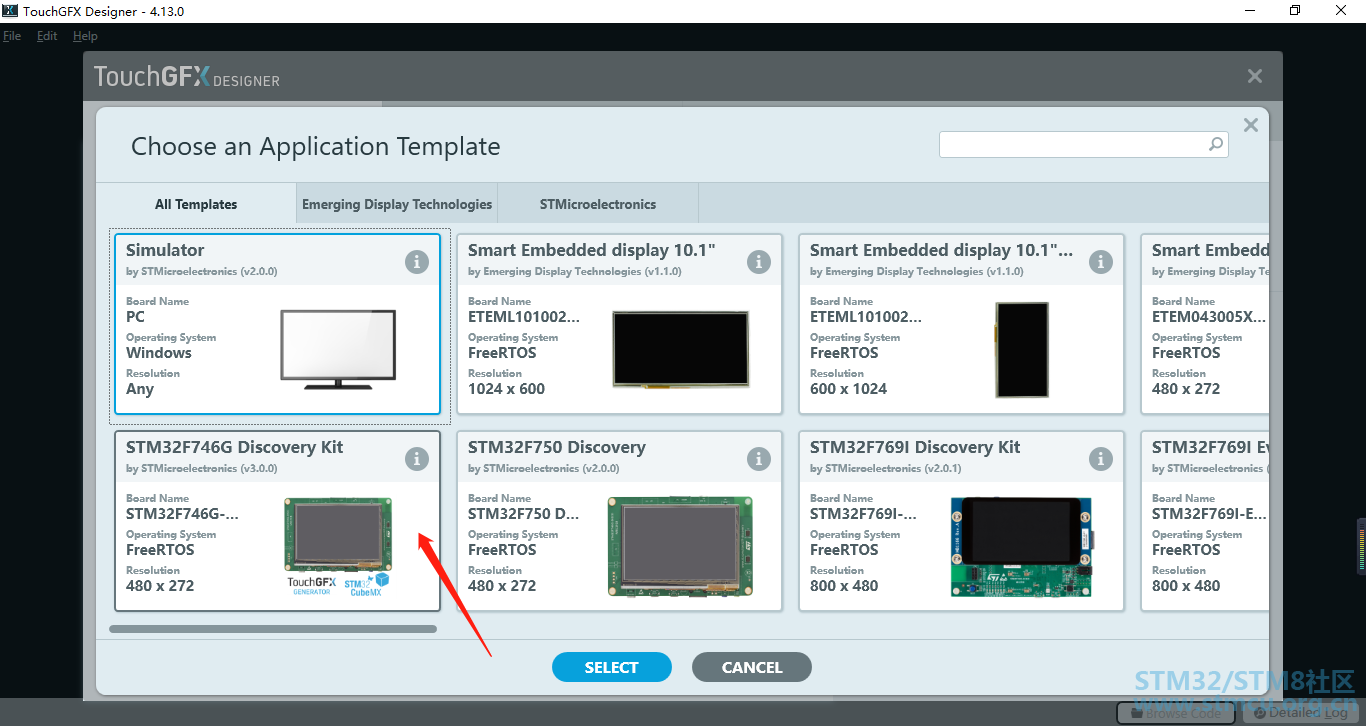
Task: Open info for the 600 x 1024 Smart Embedded display
Action: (x=1101, y=262)
